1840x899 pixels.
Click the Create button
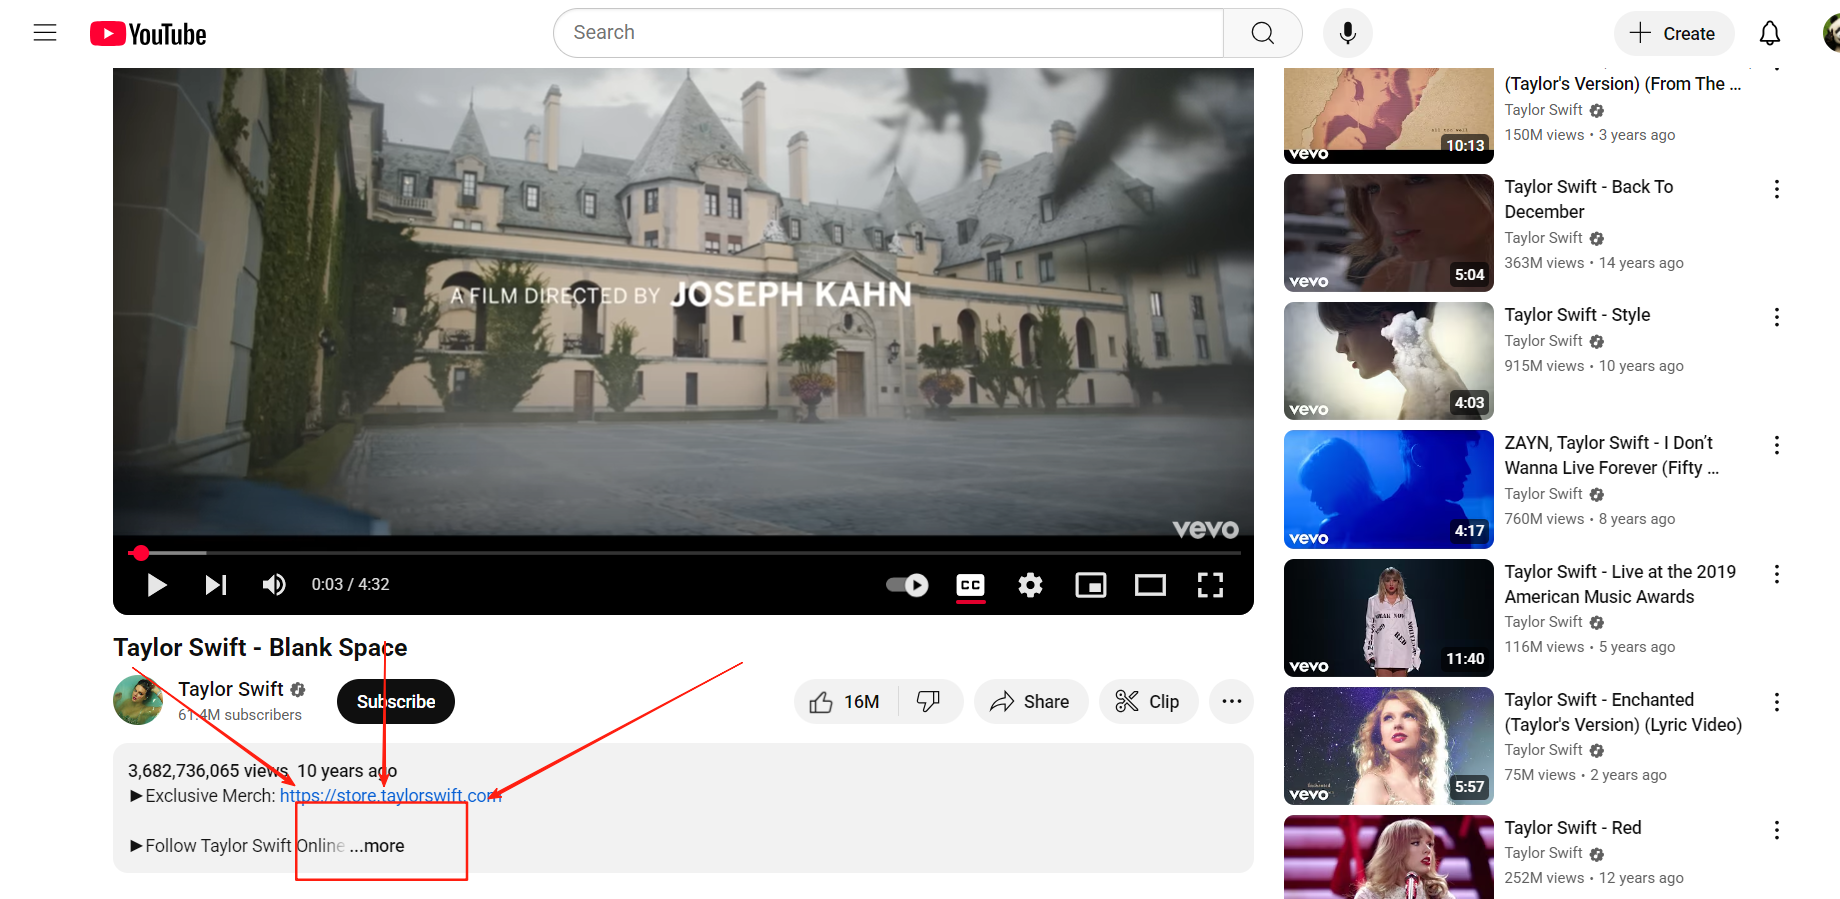pos(1673,33)
